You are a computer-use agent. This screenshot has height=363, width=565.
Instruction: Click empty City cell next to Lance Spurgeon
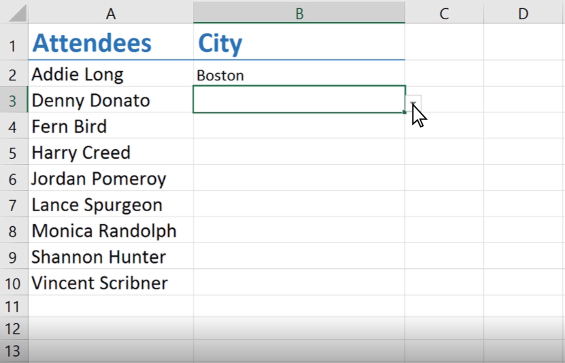tap(299, 204)
